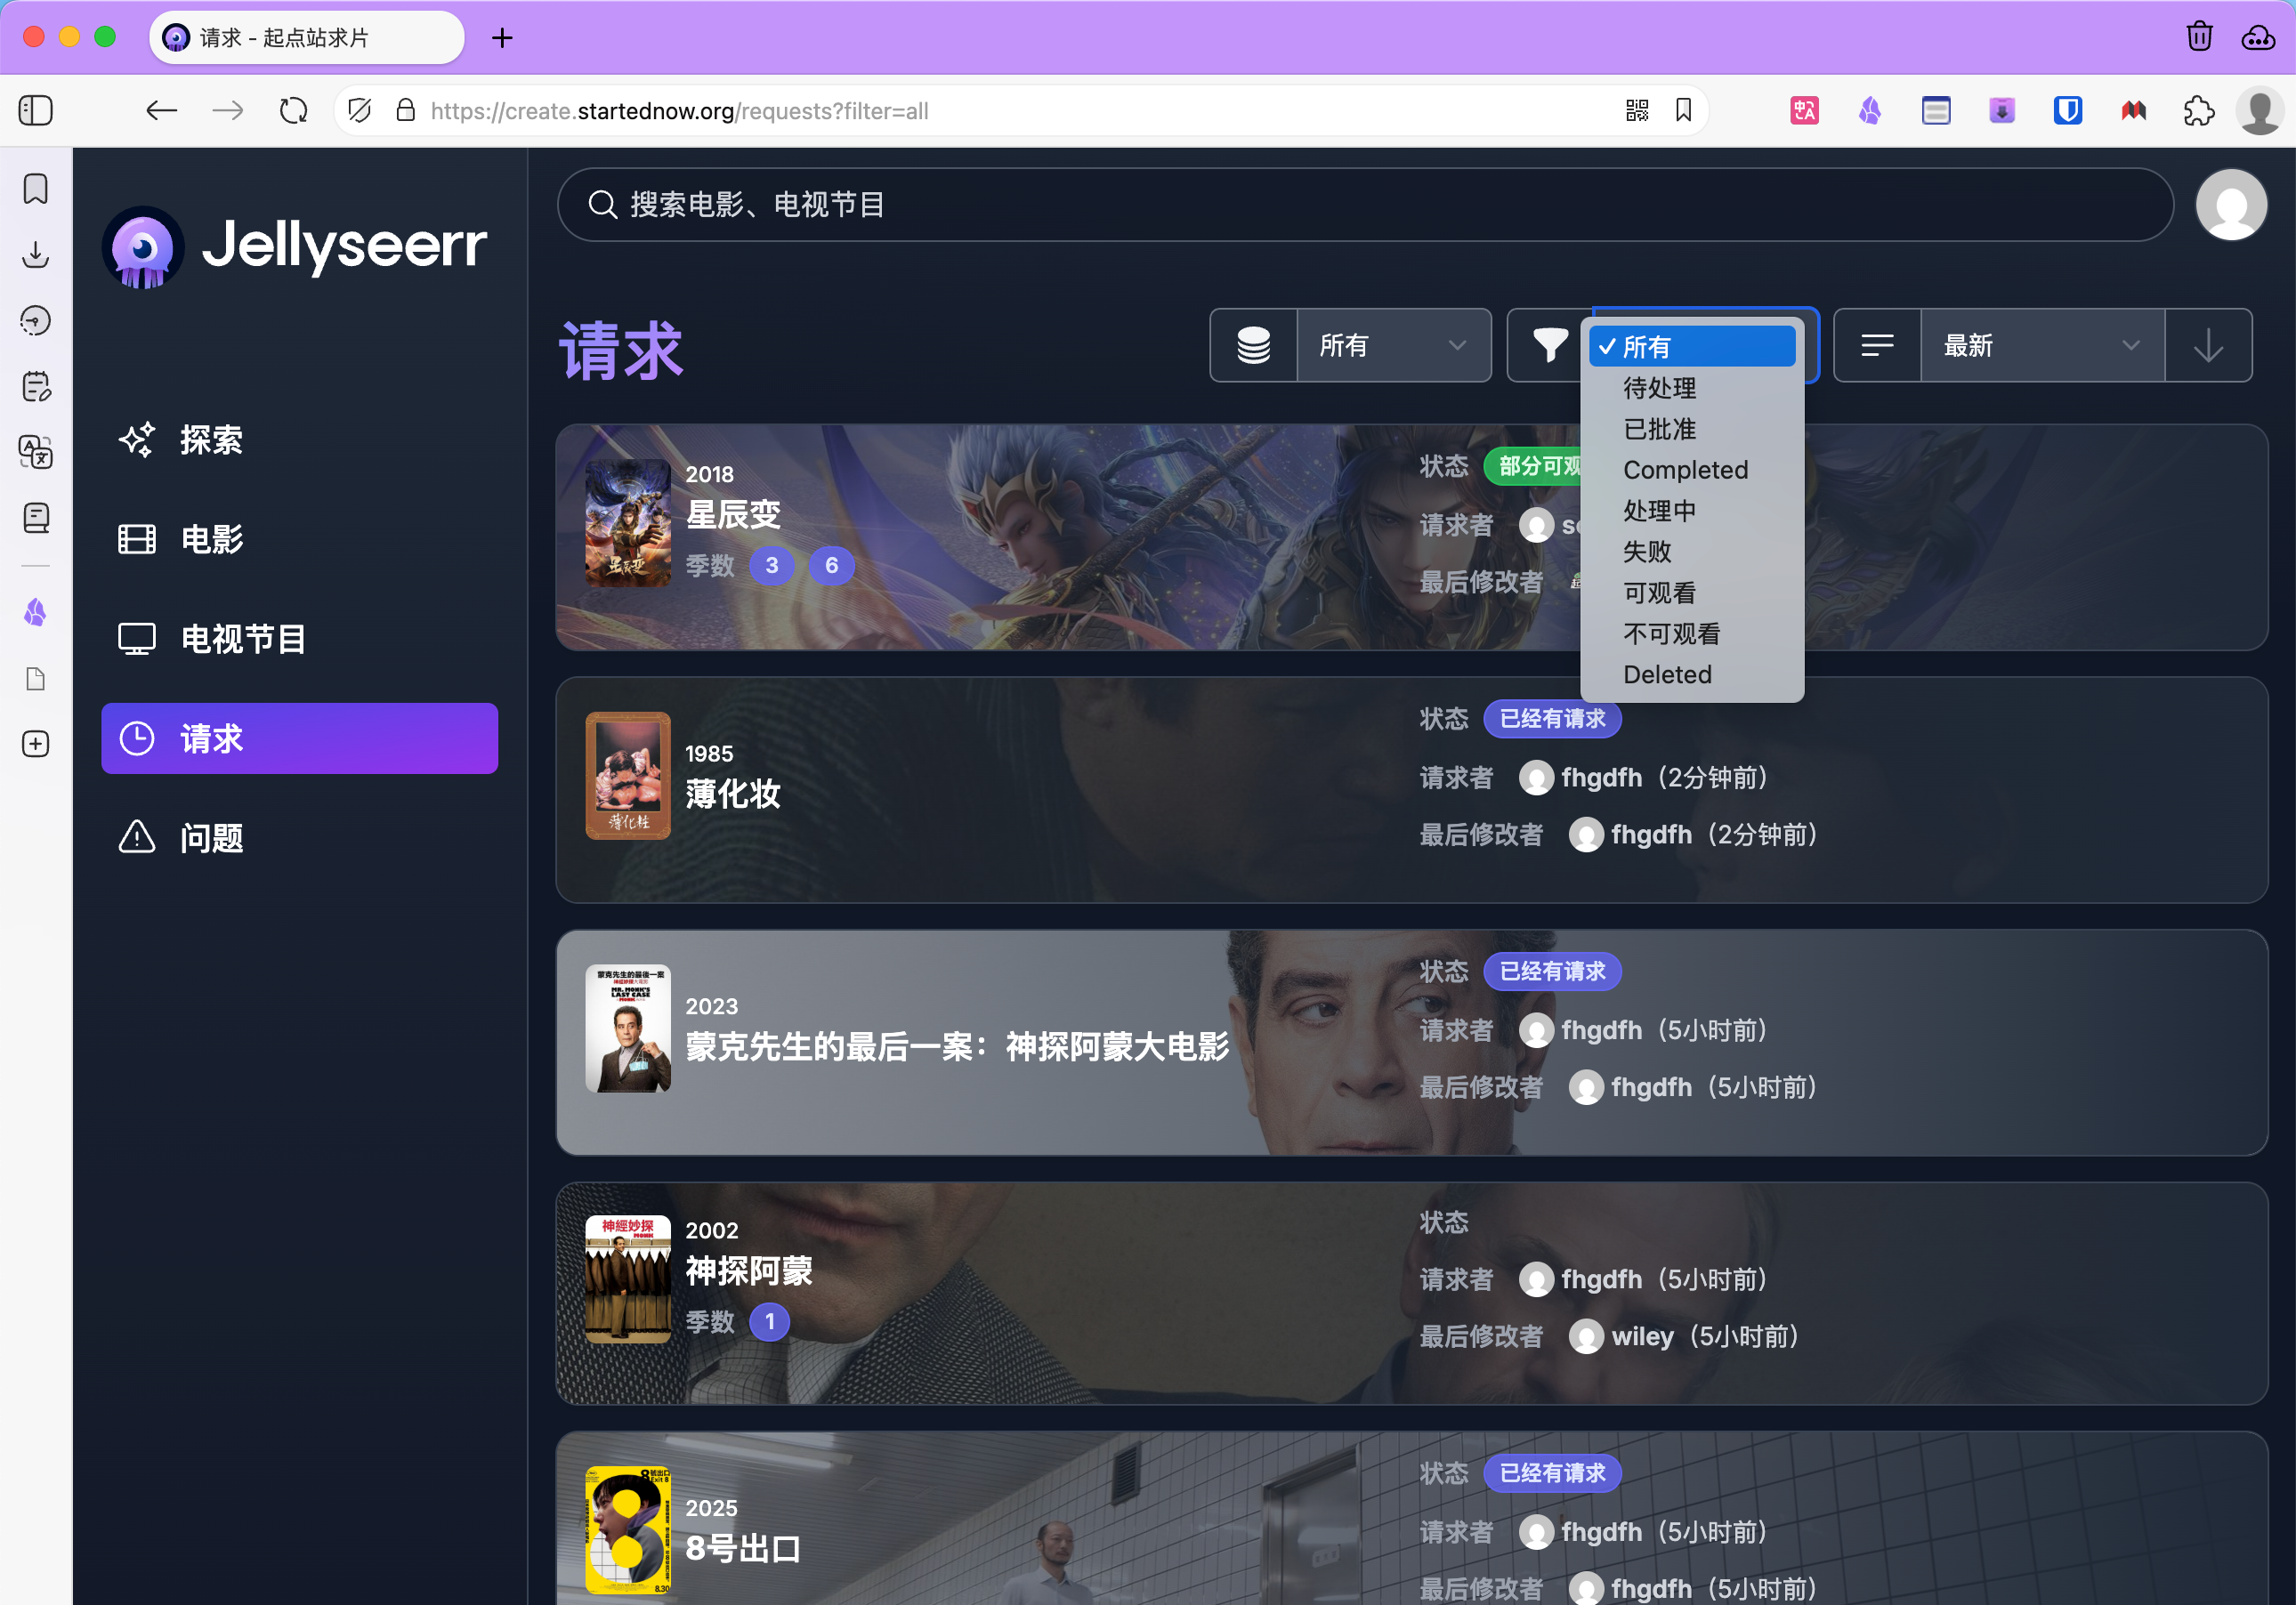Screen dimensions: 2296x1605
Task: Open notes icon in browser side panel
Action: click(x=36, y=386)
